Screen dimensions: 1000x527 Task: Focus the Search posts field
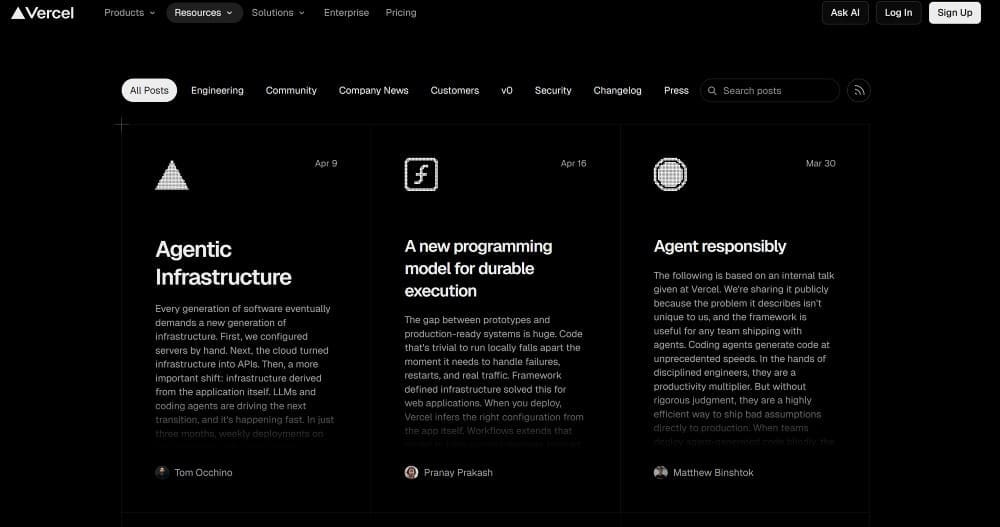[770, 91]
